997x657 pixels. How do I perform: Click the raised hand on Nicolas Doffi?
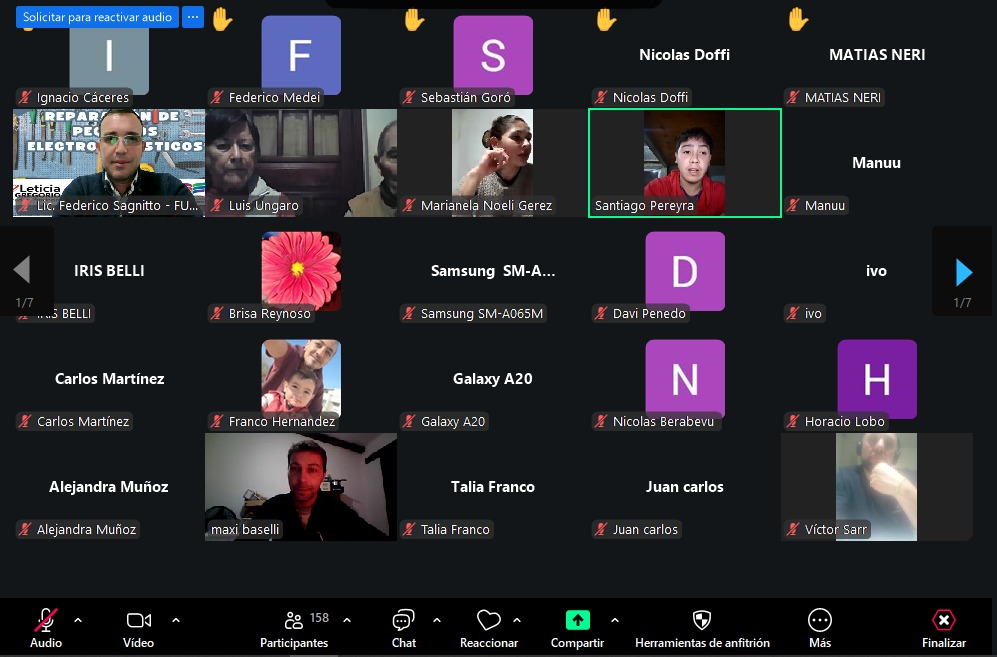pyautogui.click(x=606, y=19)
